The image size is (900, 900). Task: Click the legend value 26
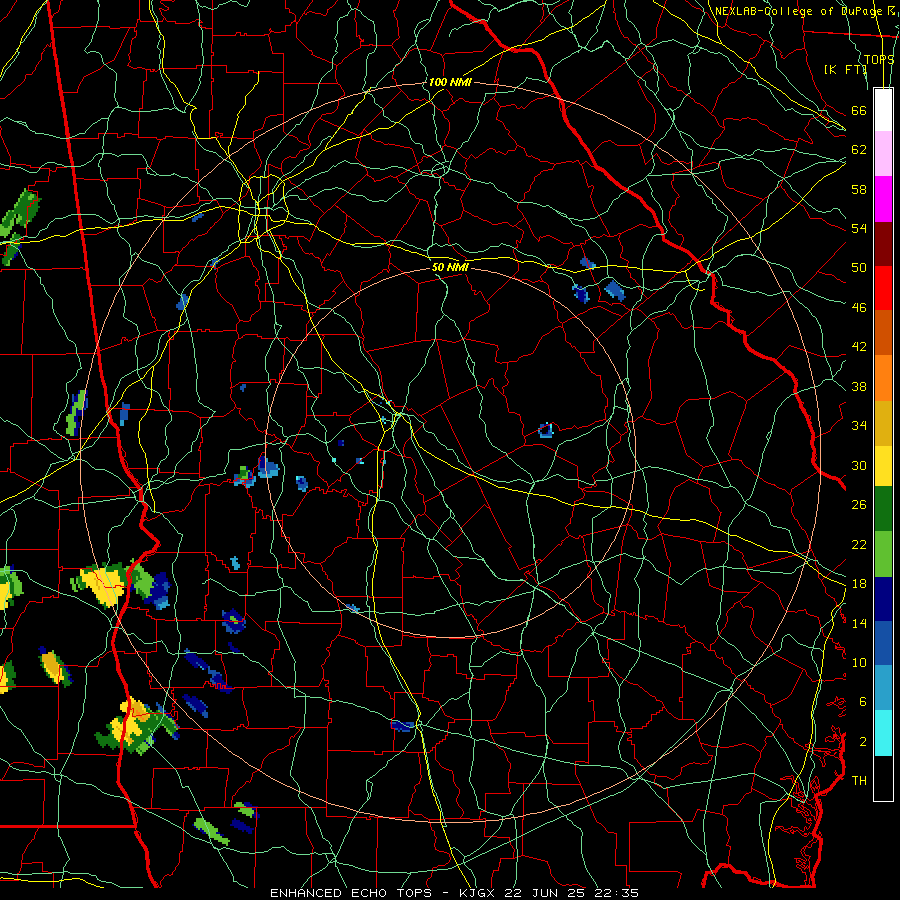pyautogui.click(x=859, y=505)
